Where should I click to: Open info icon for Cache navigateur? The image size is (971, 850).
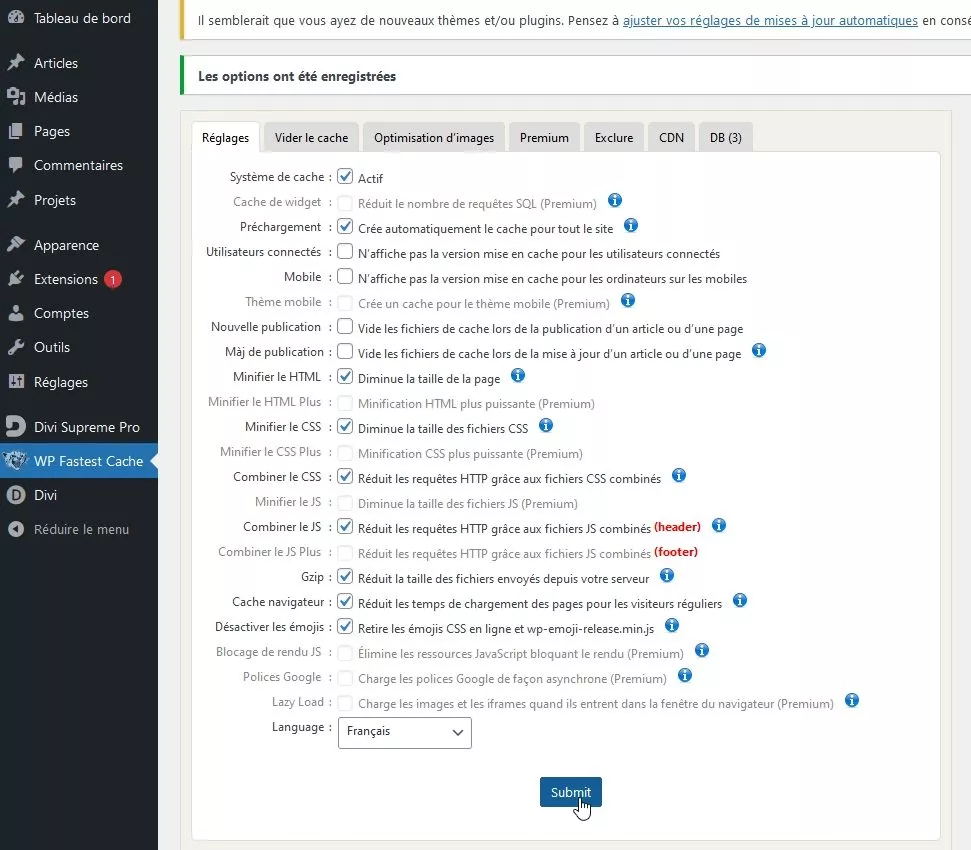tap(739, 601)
